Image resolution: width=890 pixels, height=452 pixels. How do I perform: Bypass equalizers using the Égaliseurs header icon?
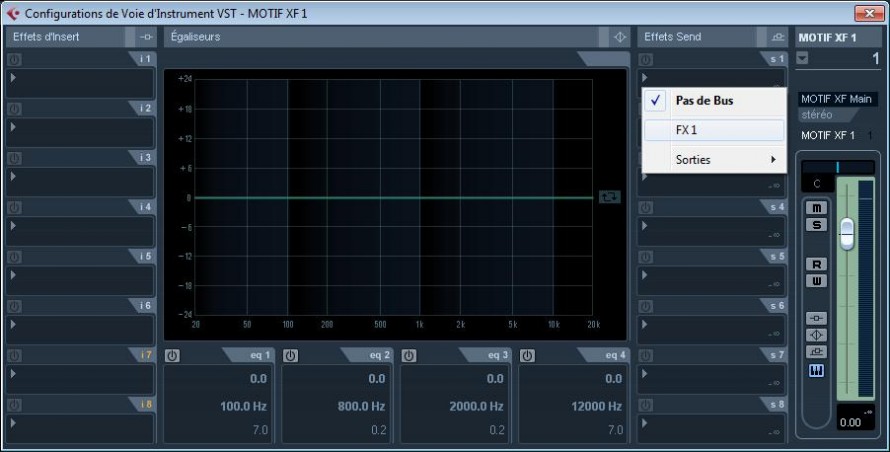point(619,37)
